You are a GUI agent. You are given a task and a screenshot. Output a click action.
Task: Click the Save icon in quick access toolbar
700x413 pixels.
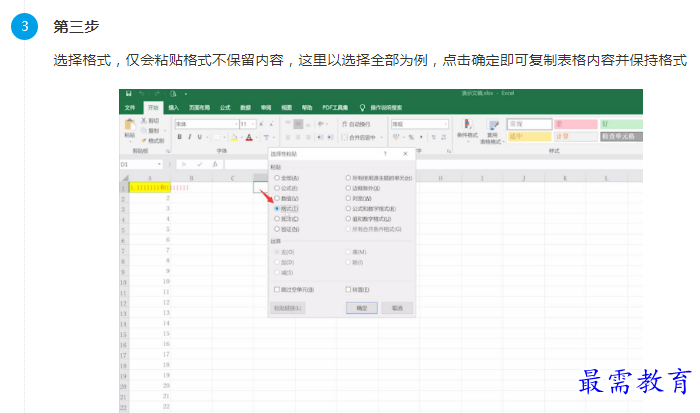(129, 93)
